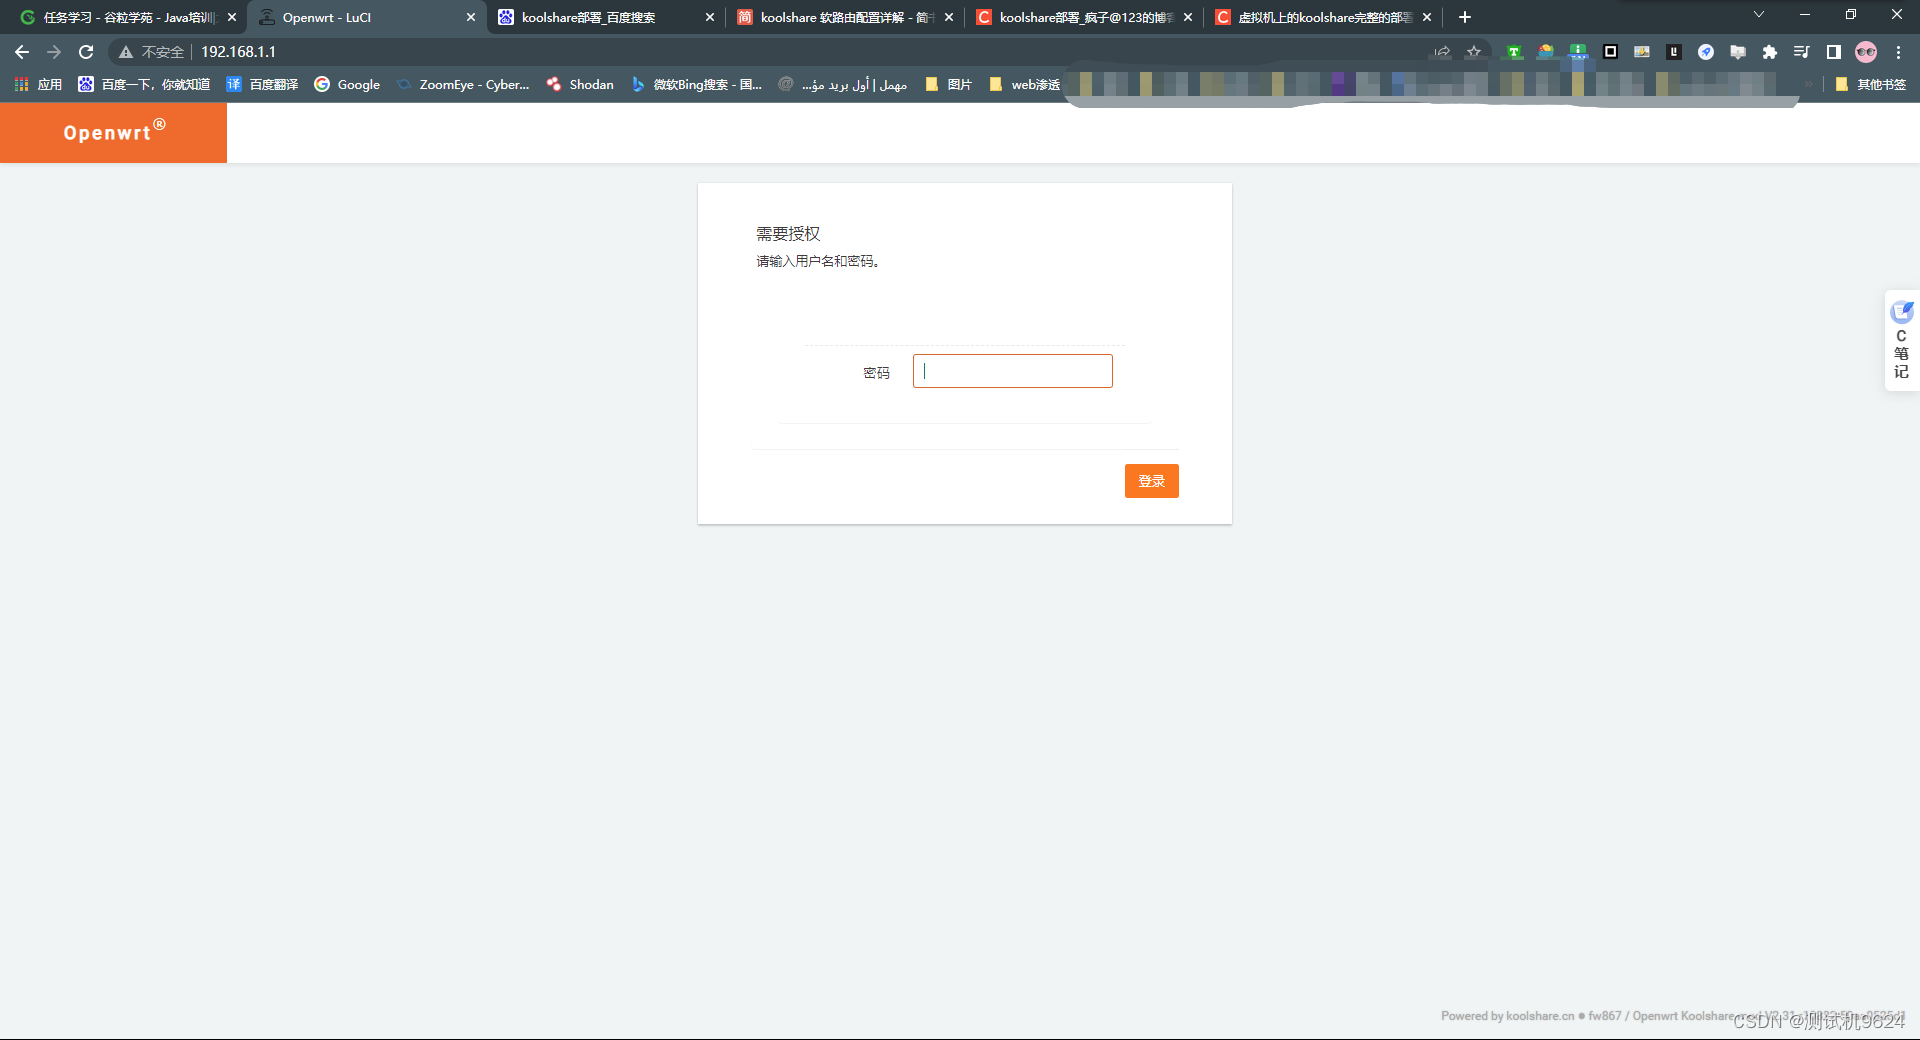
Task: Open the dark bracket-logo extension icon
Action: [x=1674, y=52]
